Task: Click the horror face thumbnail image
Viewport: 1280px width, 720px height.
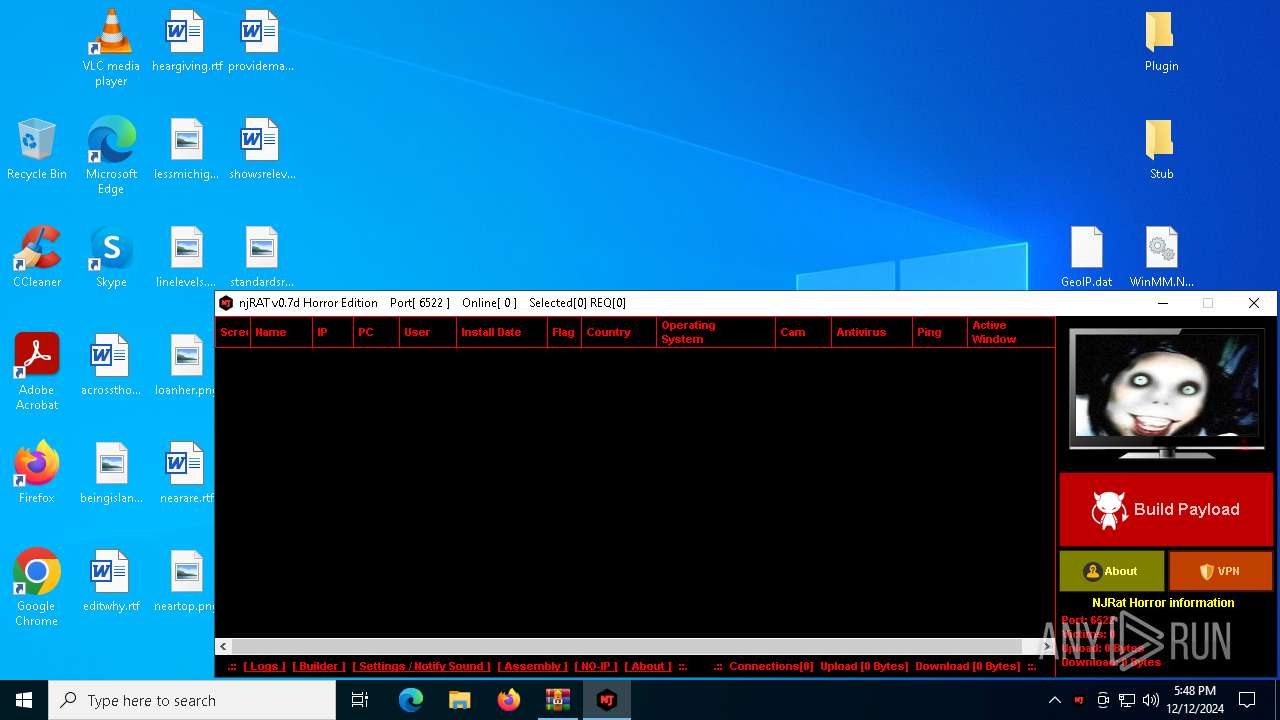Action: 1165,385
